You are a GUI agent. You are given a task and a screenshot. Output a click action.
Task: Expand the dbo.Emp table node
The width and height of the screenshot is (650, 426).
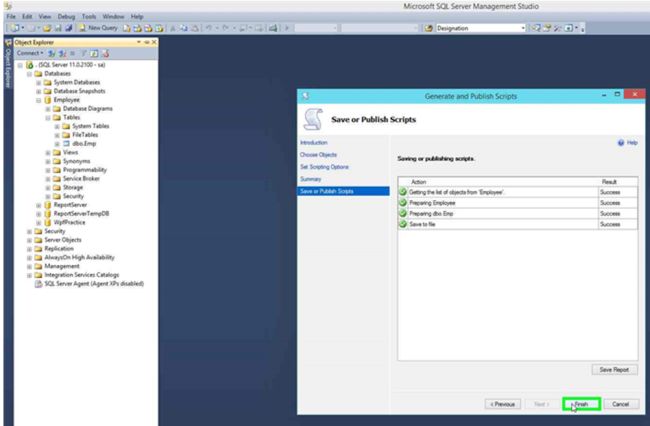[x=57, y=144]
